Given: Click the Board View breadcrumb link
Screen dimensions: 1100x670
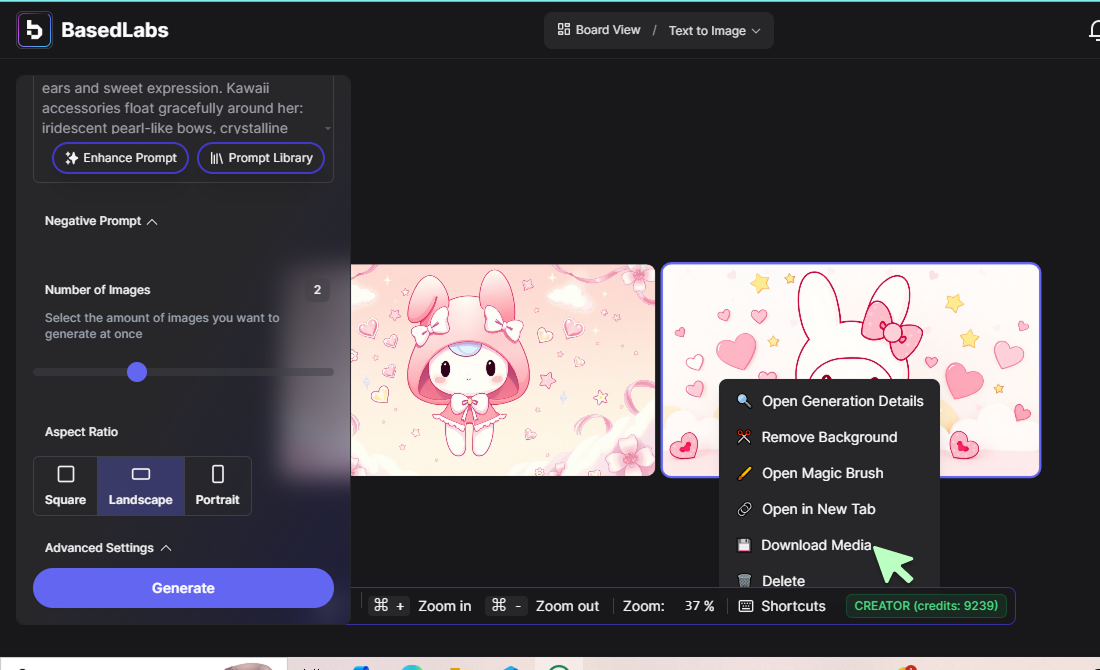Looking at the screenshot, I should 599,30.
